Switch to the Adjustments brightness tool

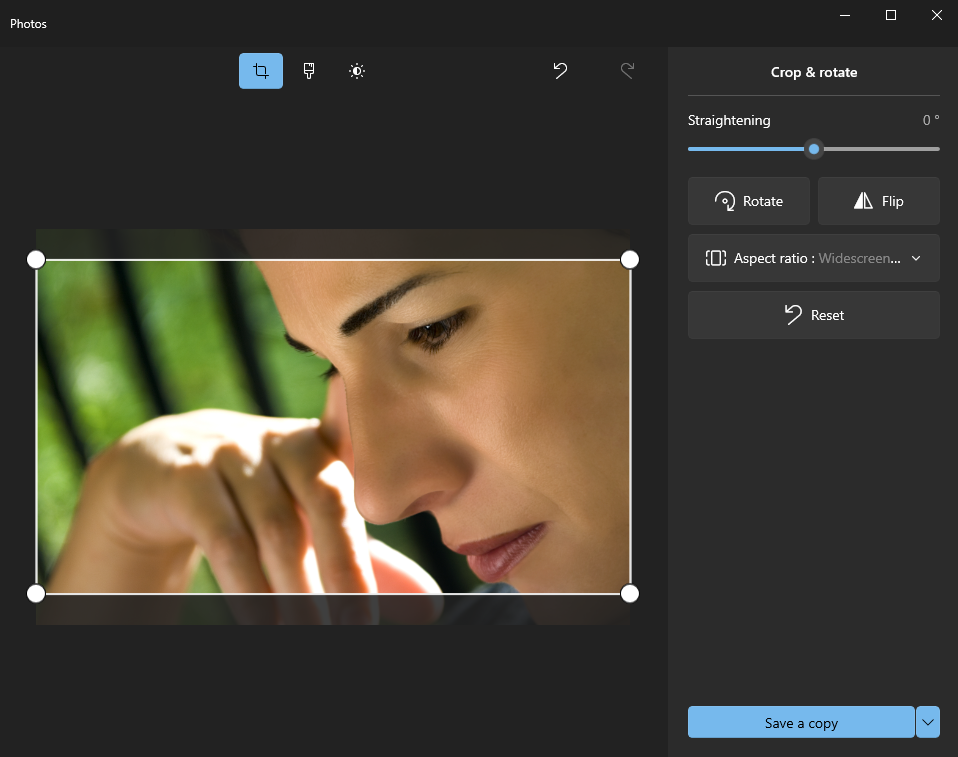coord(357,71)
